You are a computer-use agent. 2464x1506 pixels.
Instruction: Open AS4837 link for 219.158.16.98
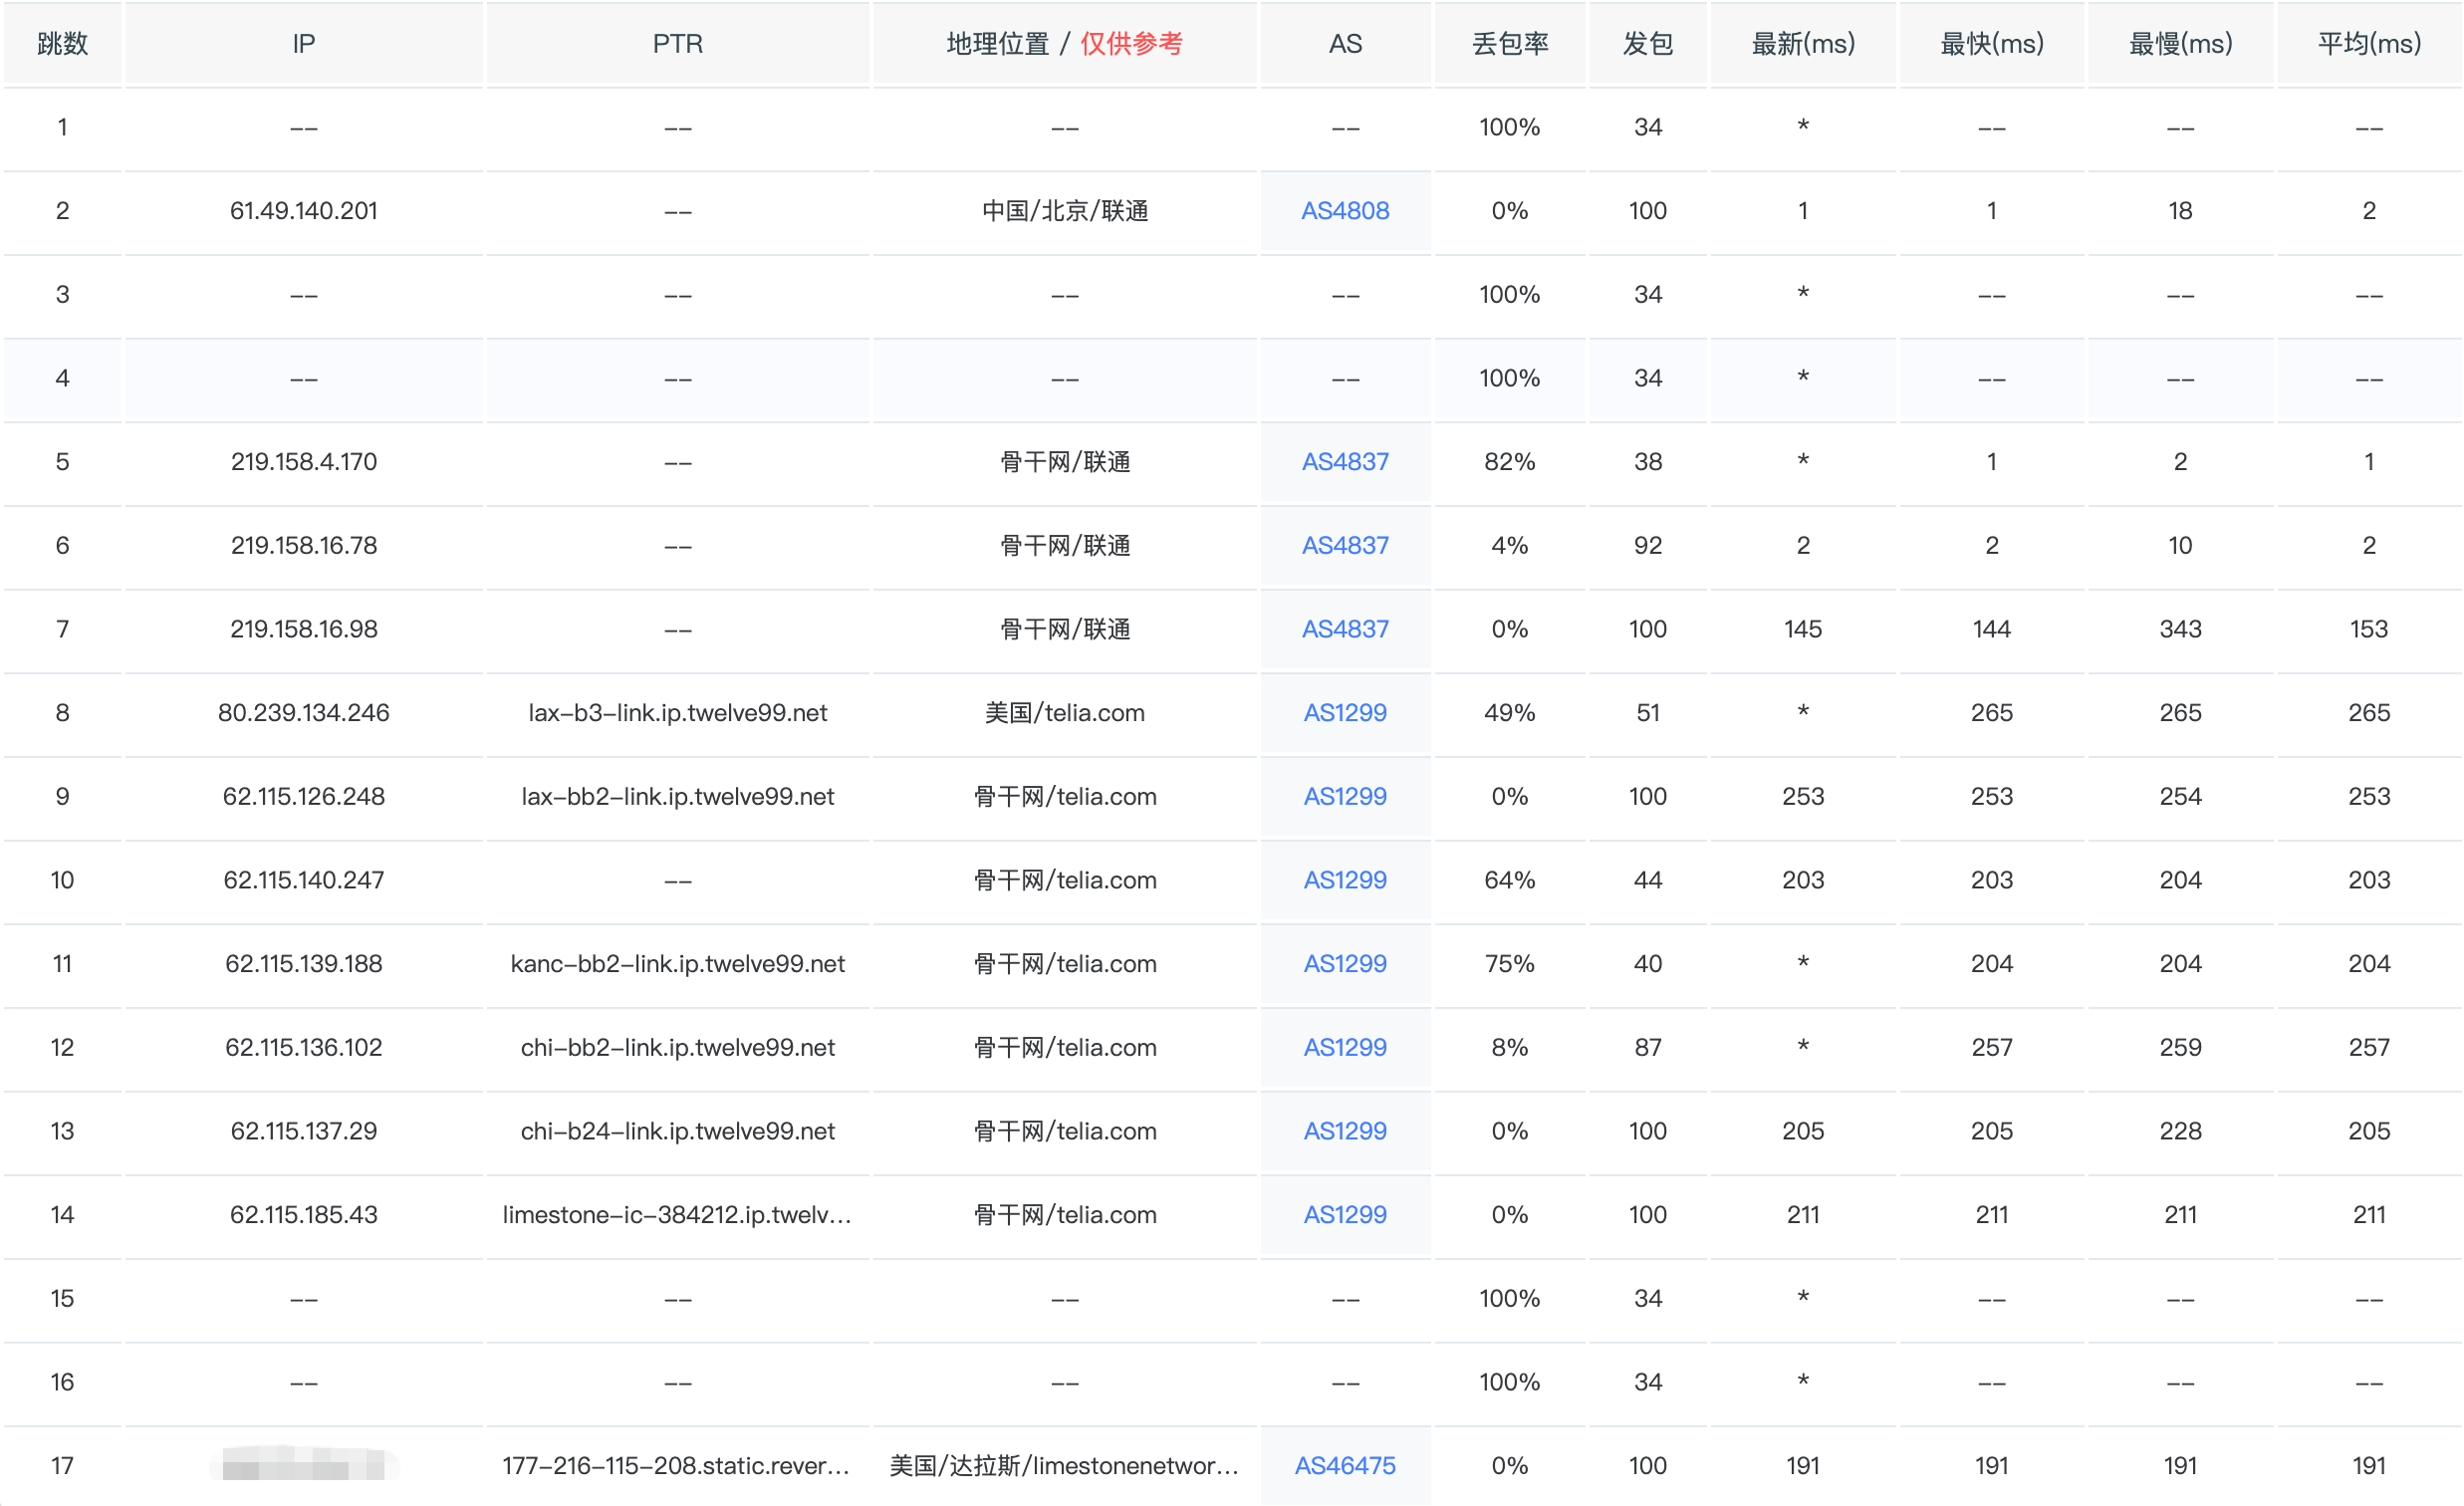(x=1345, y=629)
